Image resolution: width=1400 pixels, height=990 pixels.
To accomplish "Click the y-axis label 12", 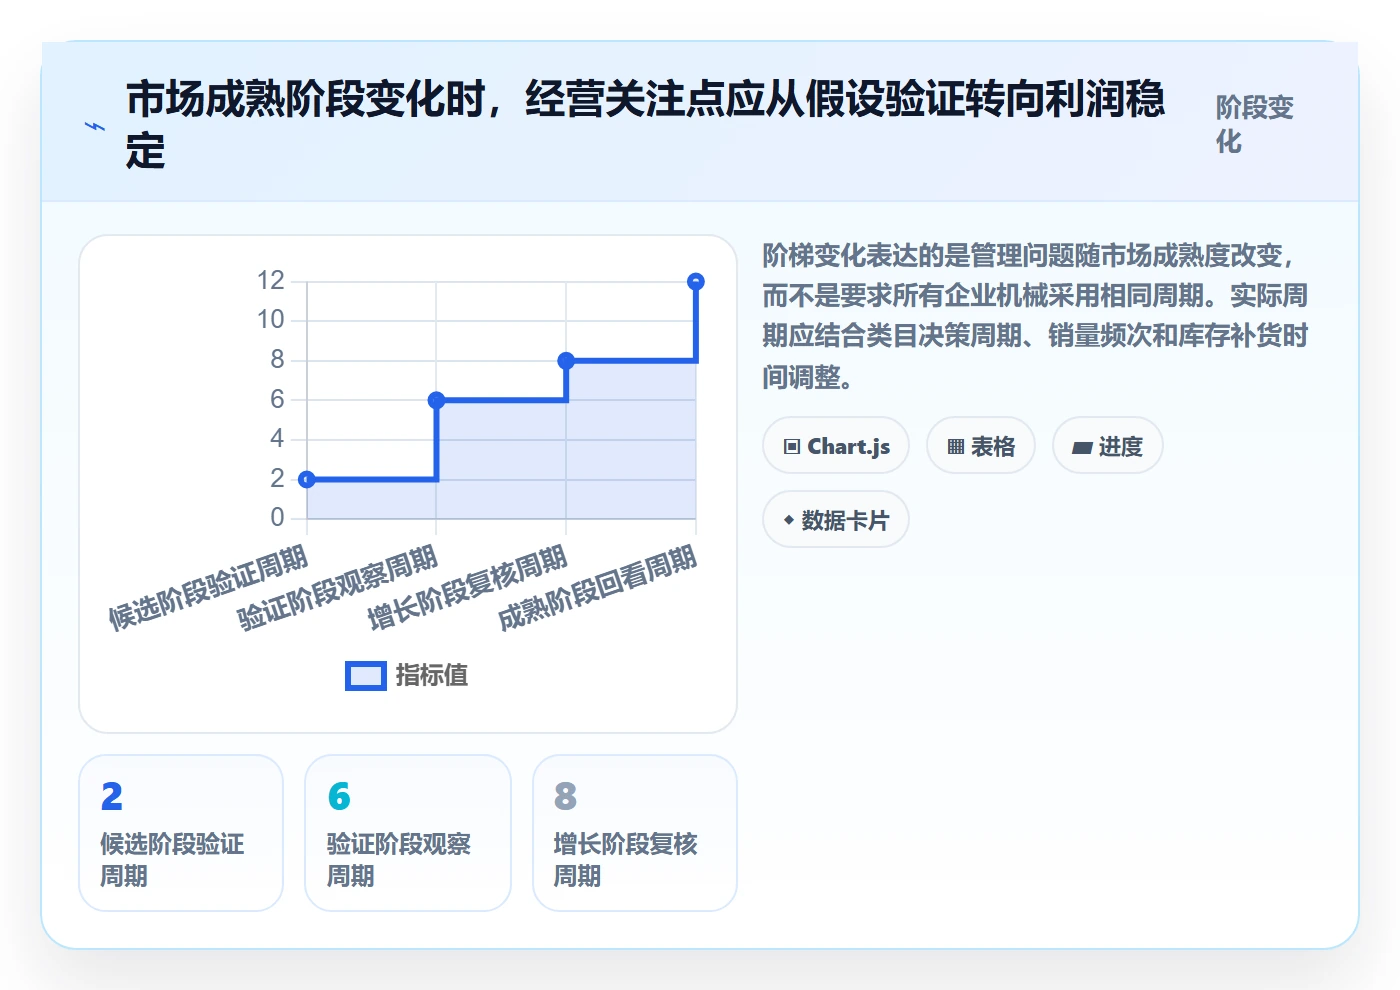I will tap(271, 280).
